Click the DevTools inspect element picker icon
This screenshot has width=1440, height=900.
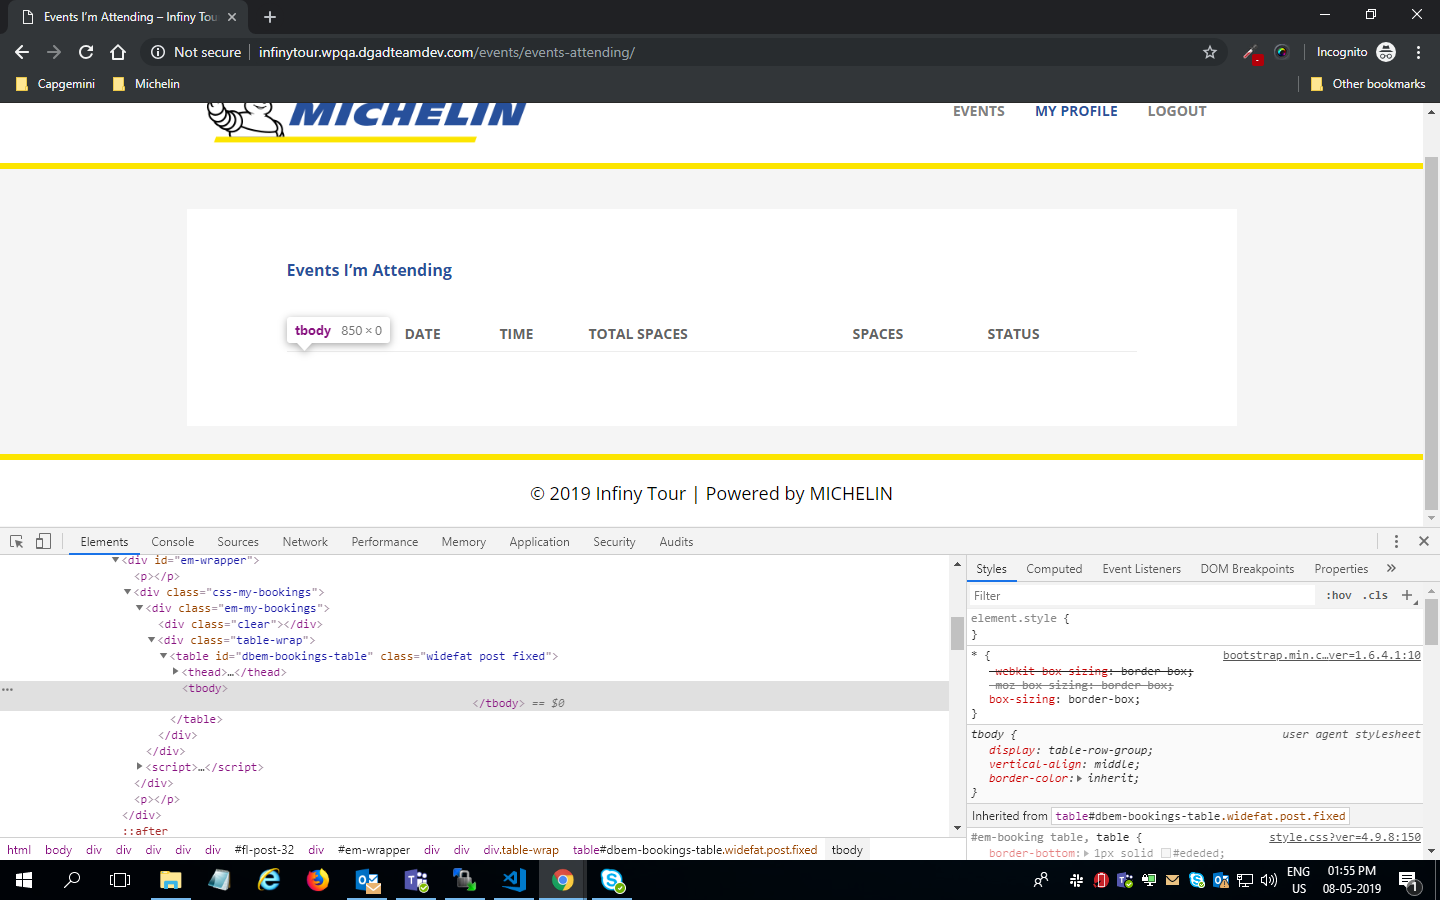(17, 541)
